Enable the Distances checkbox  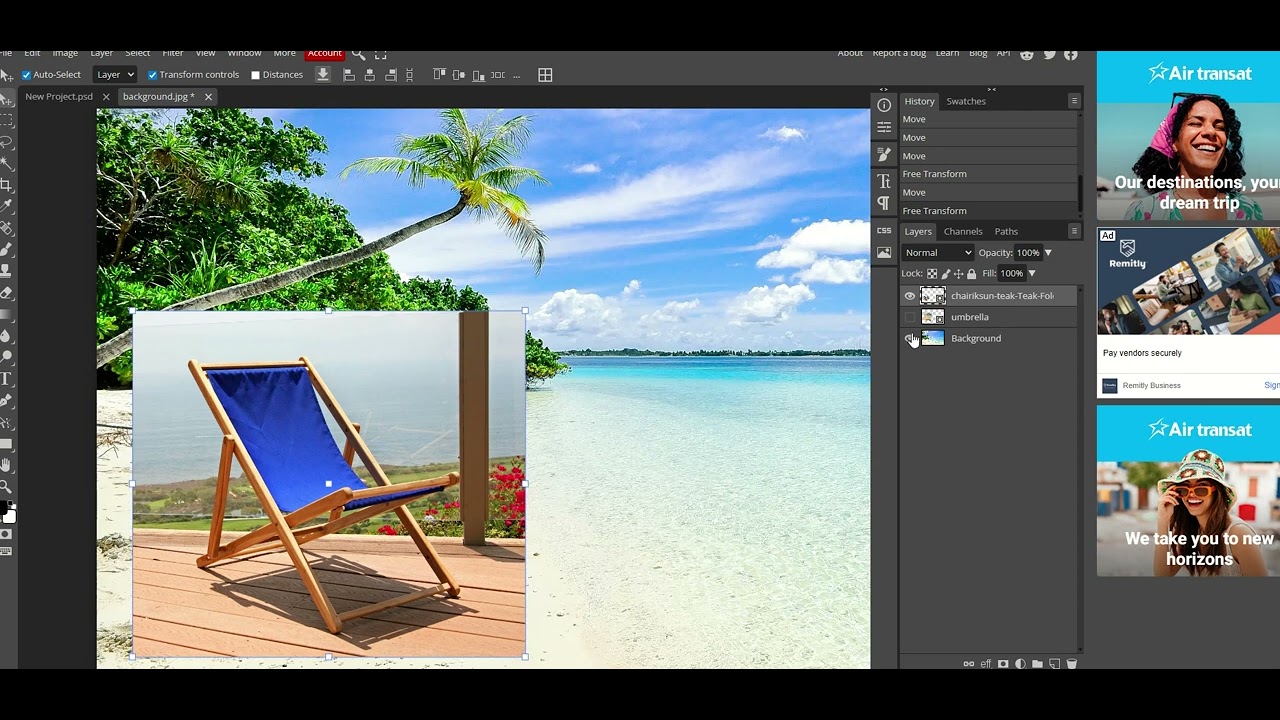255,75
